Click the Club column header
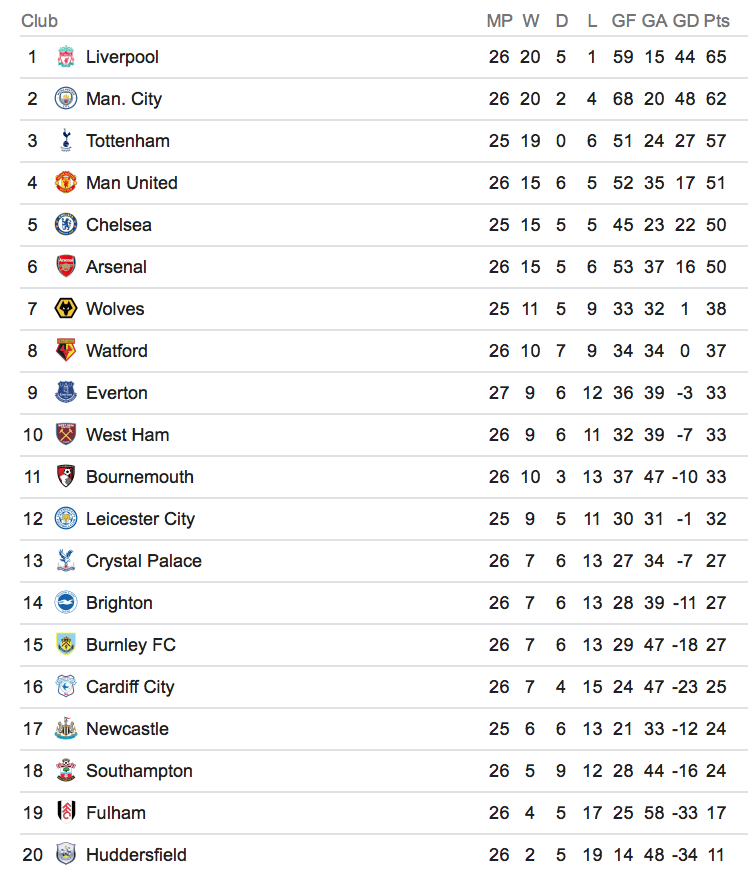The height and width of the screenshot is (884, 748). pos(40,21)
